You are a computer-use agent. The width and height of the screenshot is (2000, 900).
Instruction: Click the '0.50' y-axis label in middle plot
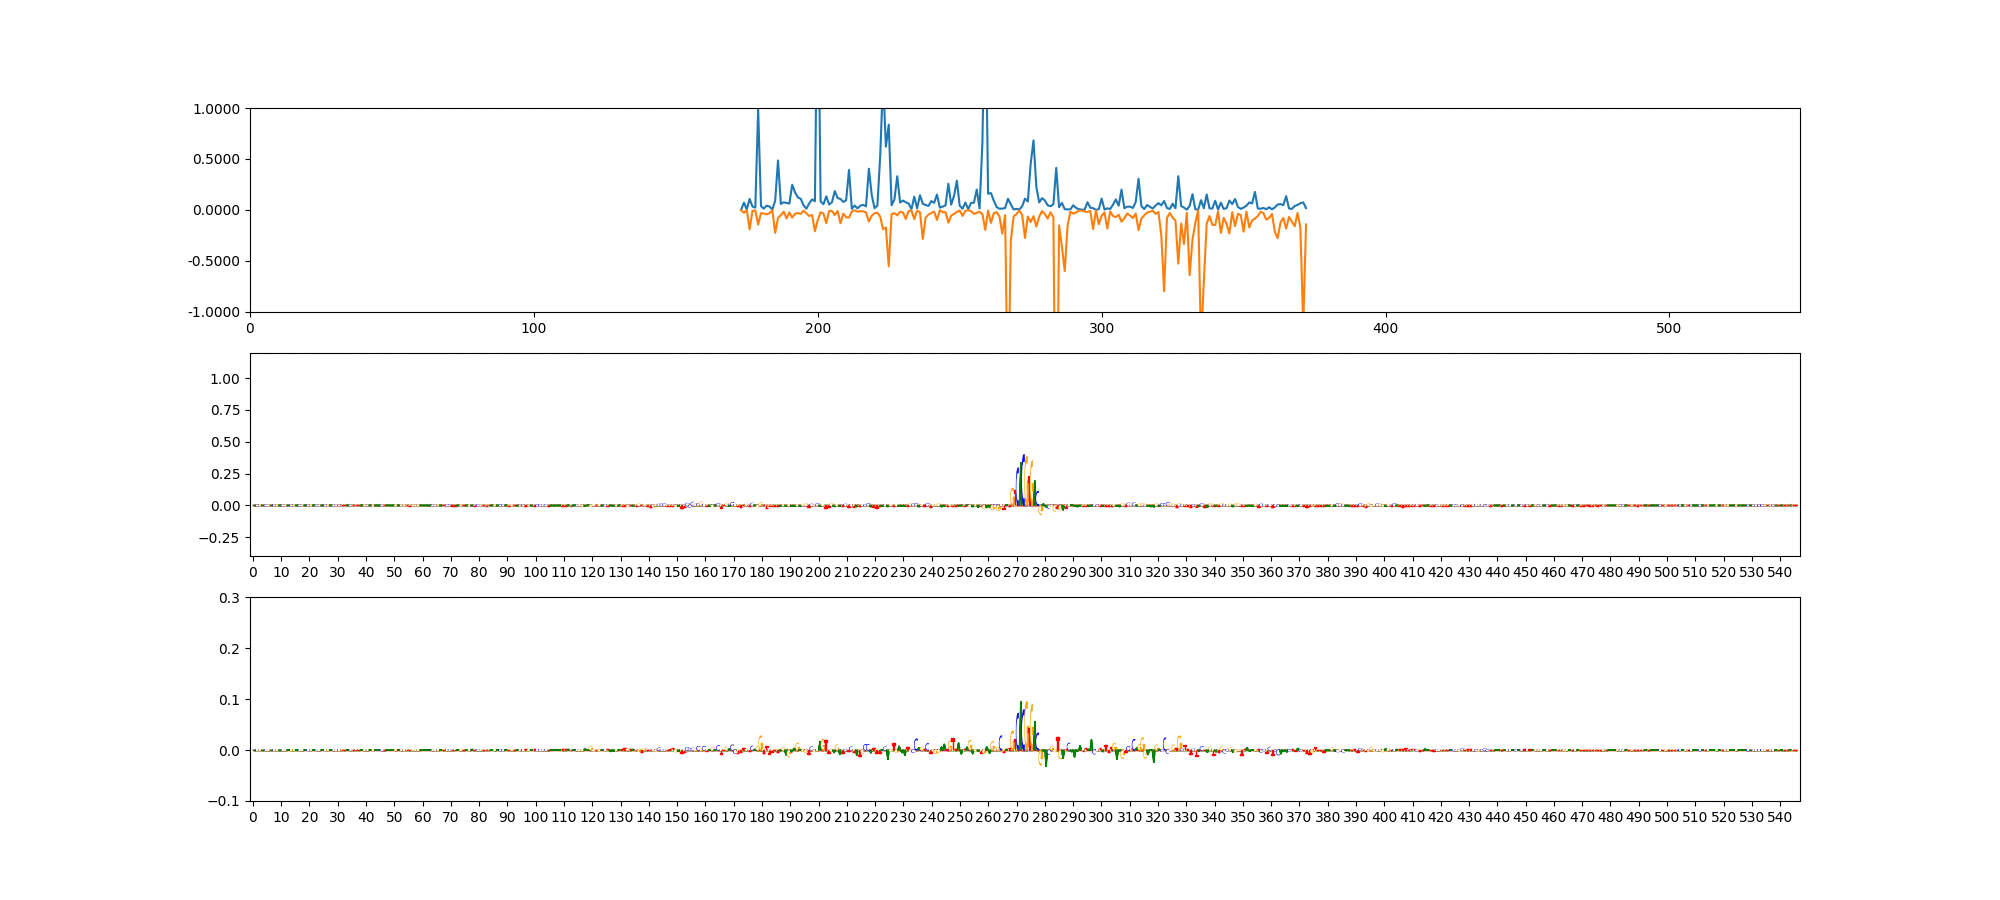point(225,443)
